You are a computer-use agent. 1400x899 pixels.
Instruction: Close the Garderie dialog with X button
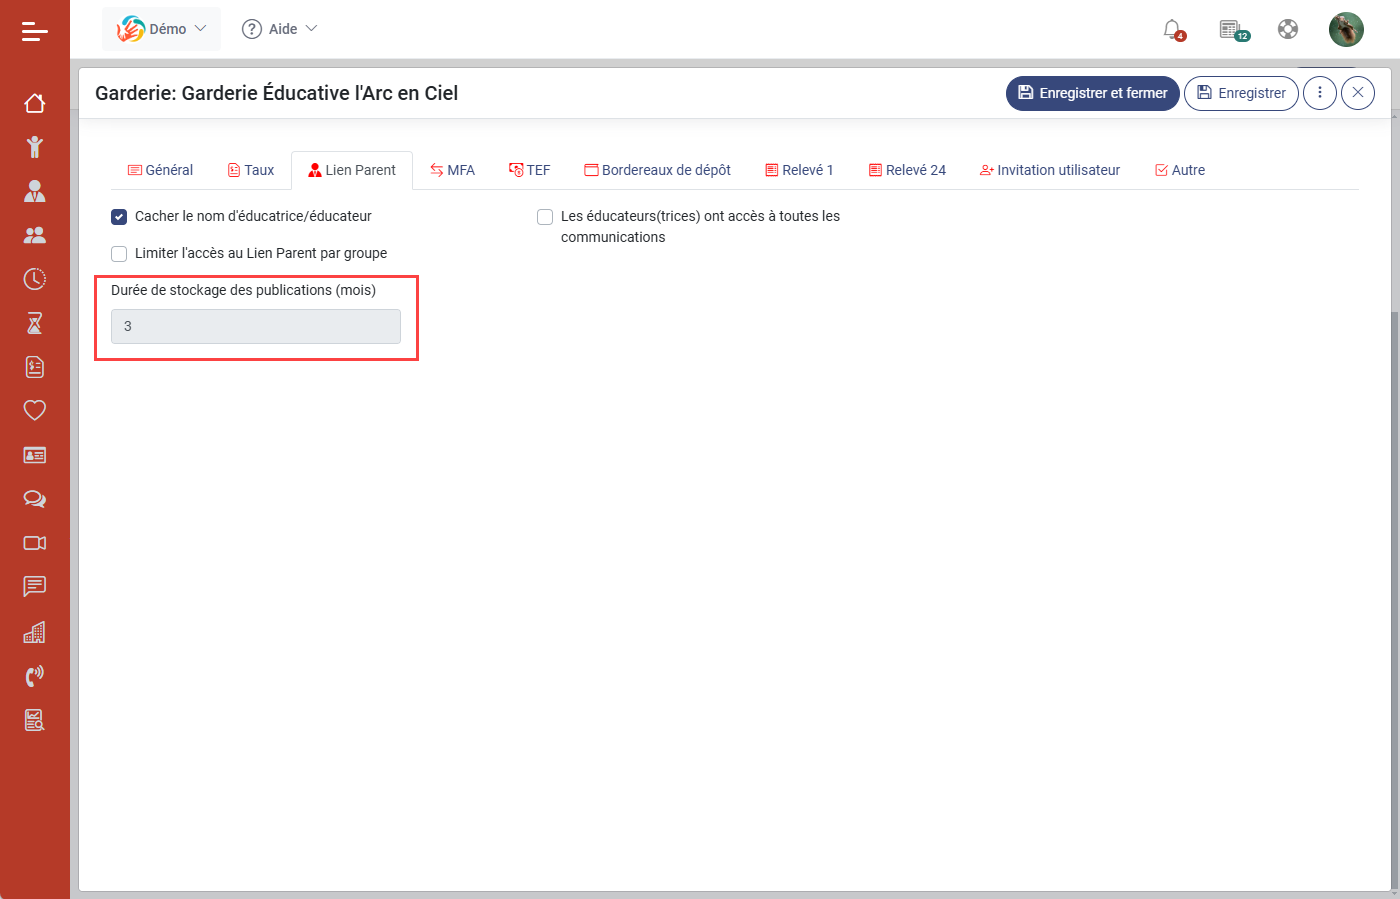(1358, 93)
